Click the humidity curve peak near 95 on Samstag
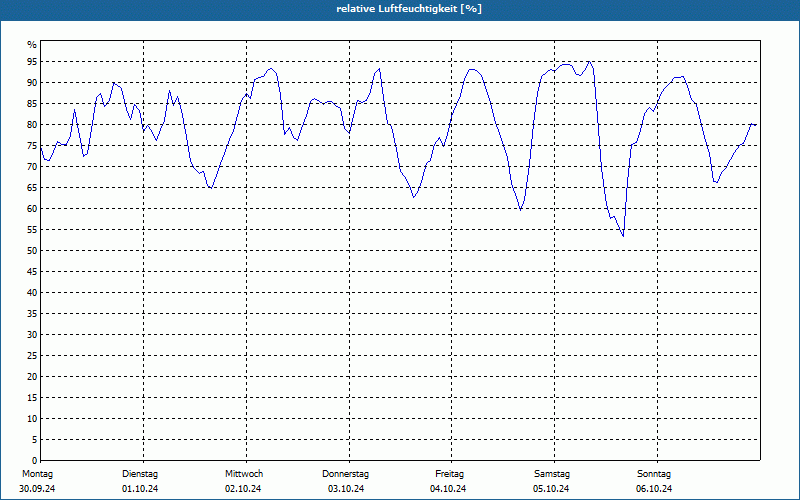The height and width of the screenshot is (500, 800). pos(589,62)
